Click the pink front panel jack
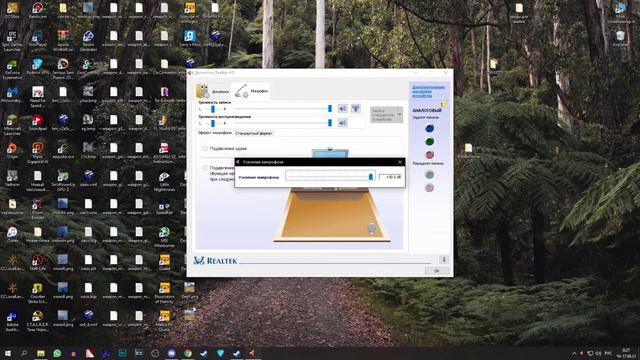This screenshot has height=360, width=640. (429, 188)
